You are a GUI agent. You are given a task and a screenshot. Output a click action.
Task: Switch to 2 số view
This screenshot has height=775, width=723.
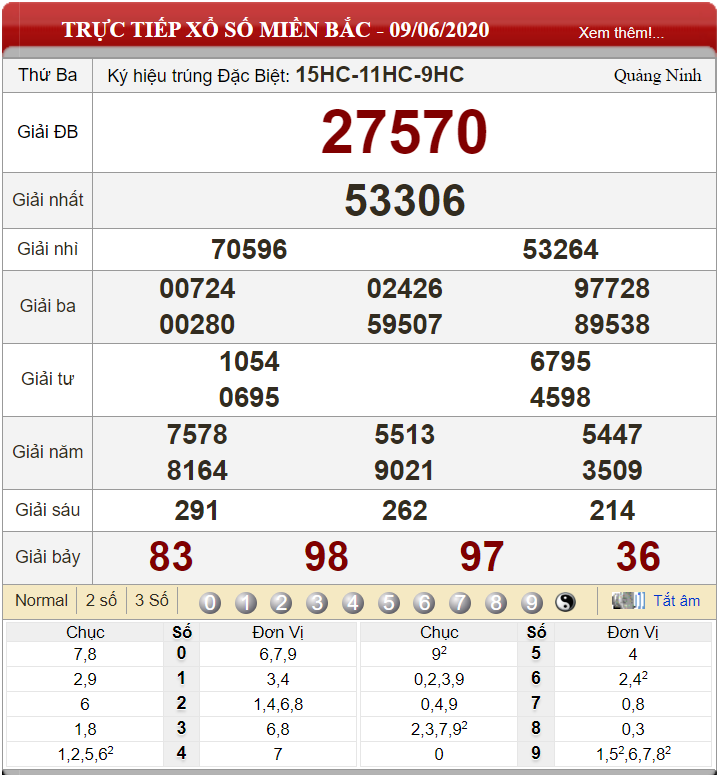pos(101,601)
